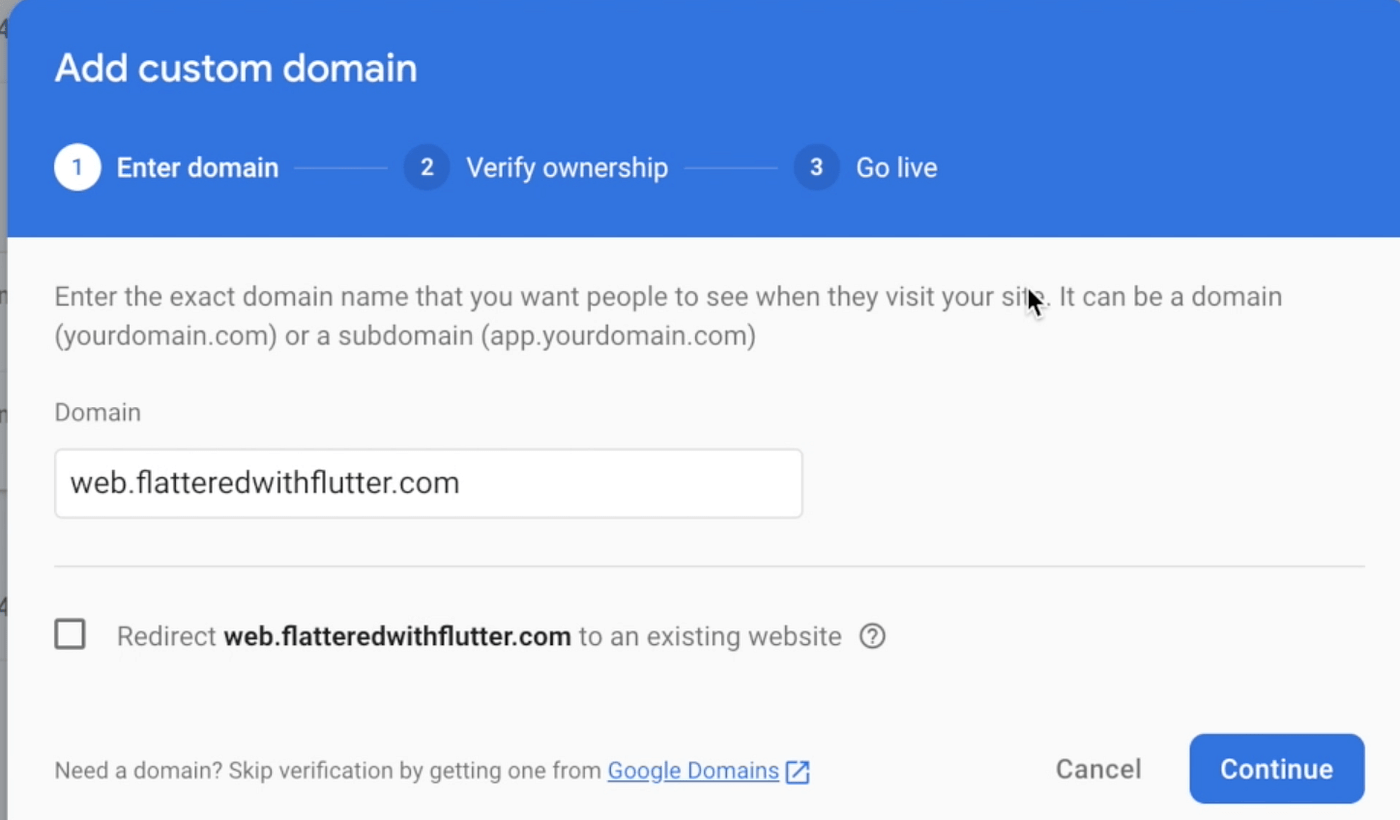Jump to the Verify ownership step
Screen dimensions: 1400x820
[x=566, y=168]
